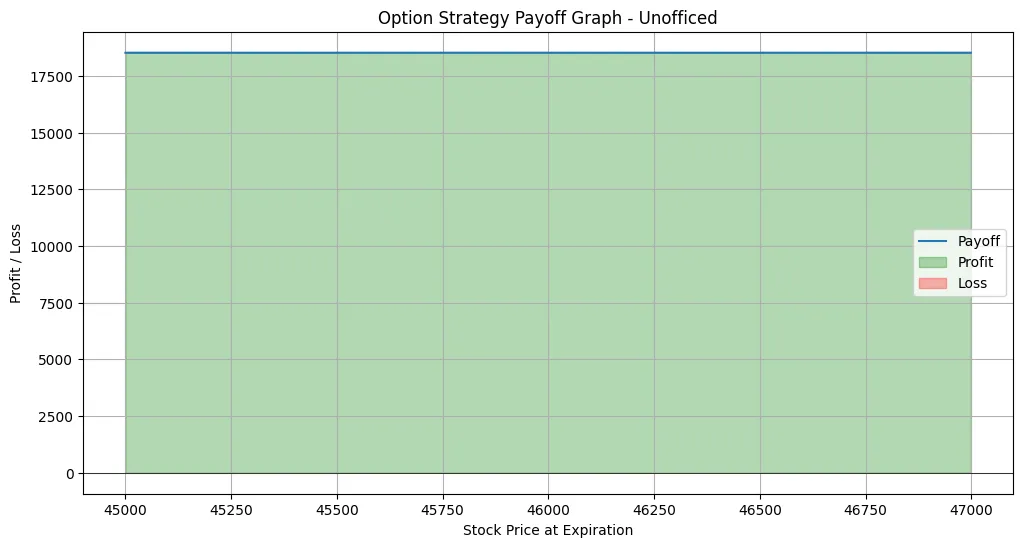
Task: Pick the 46000 x-axis tick label
Action: [548, 509]
